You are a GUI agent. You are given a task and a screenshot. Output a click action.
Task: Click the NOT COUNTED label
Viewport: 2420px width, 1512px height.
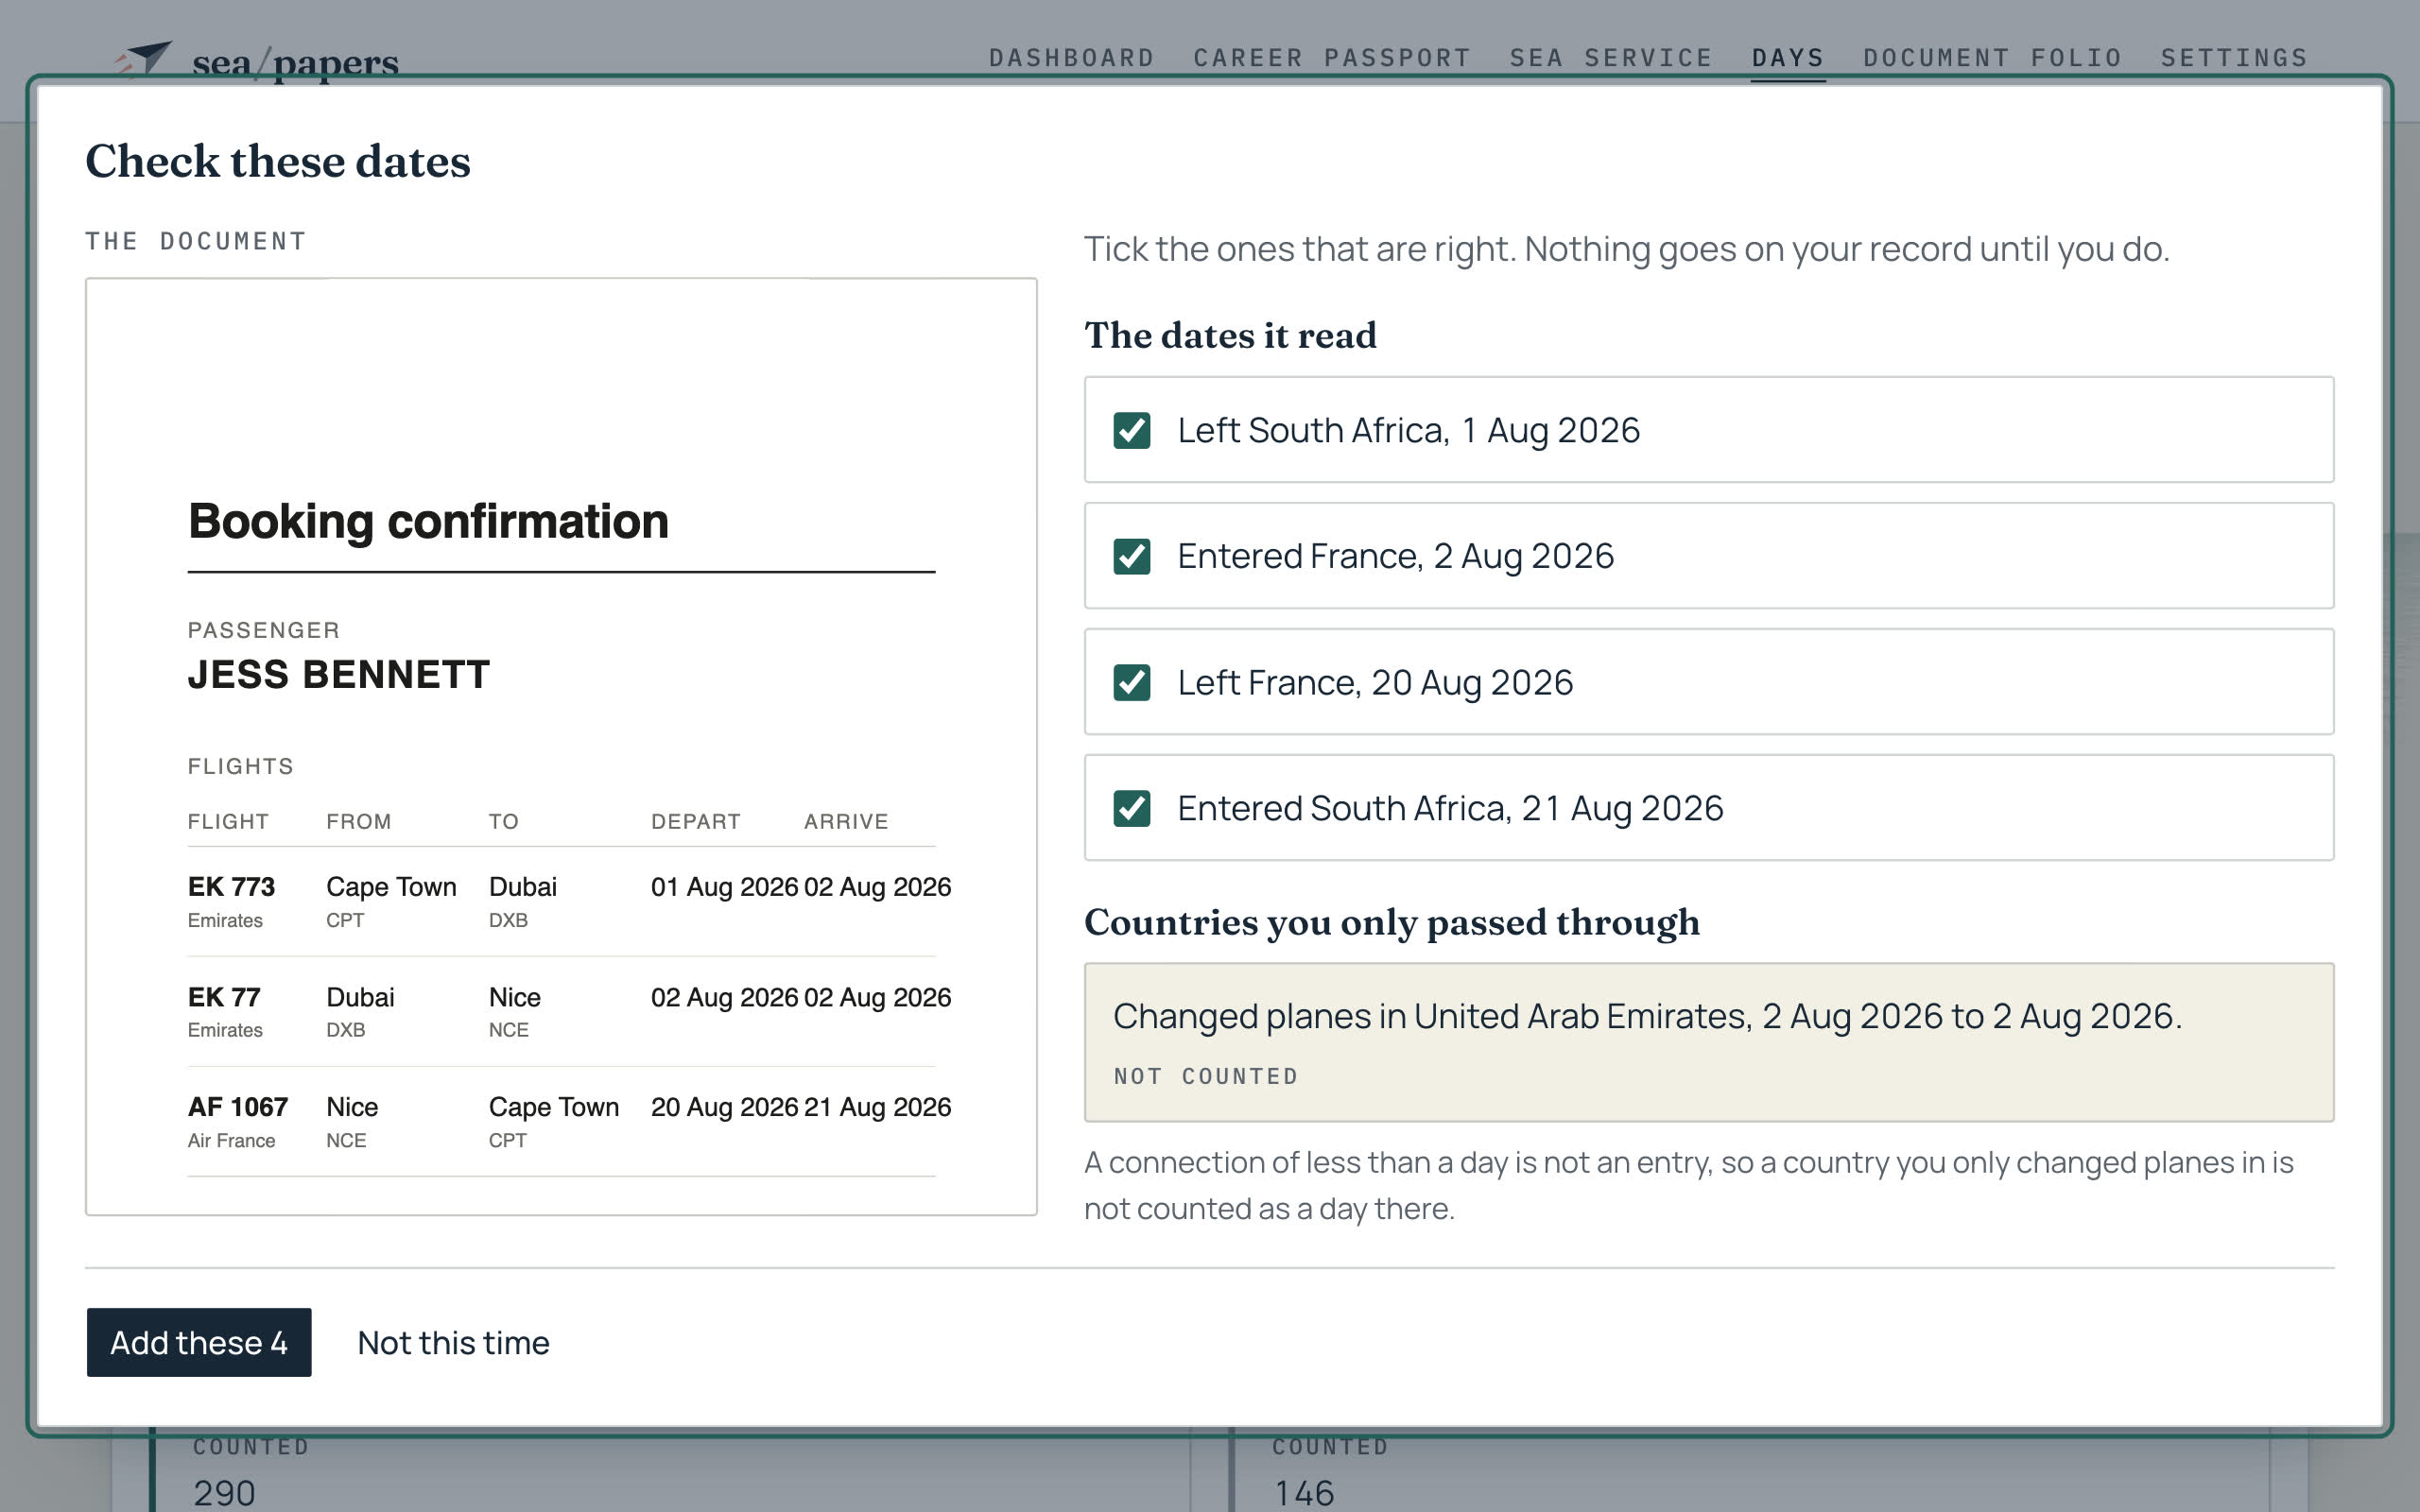[1206, 1076]
